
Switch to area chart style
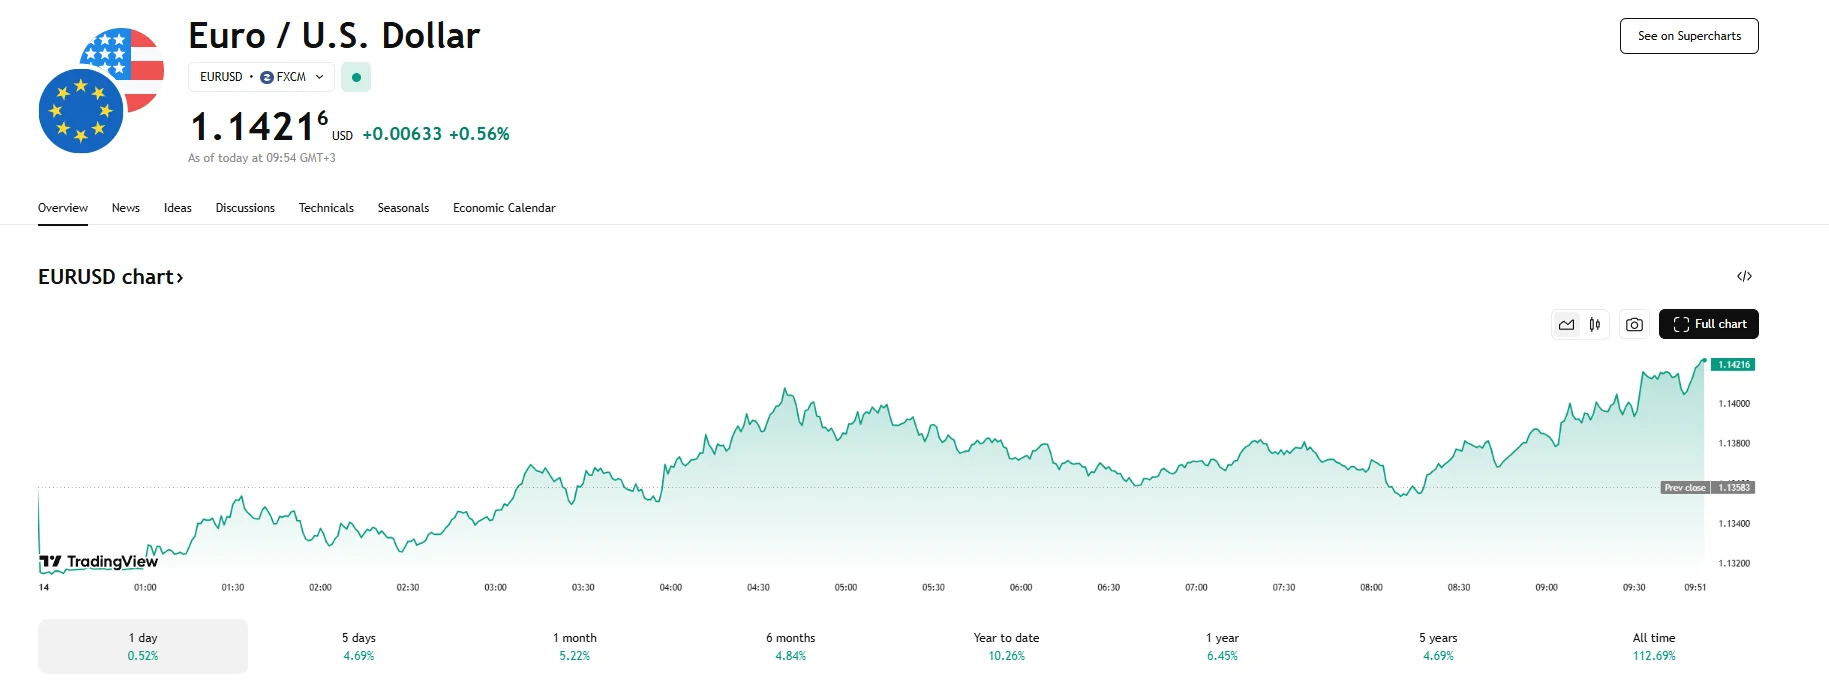point(1566,324)
